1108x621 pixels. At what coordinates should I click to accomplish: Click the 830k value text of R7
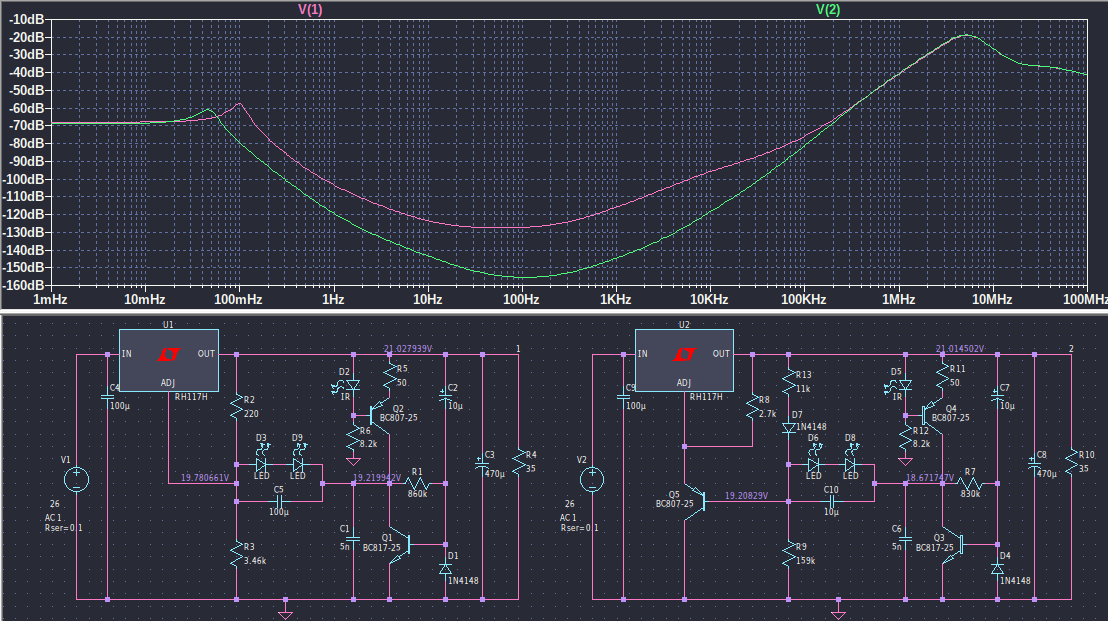click(x=970, y=494)
